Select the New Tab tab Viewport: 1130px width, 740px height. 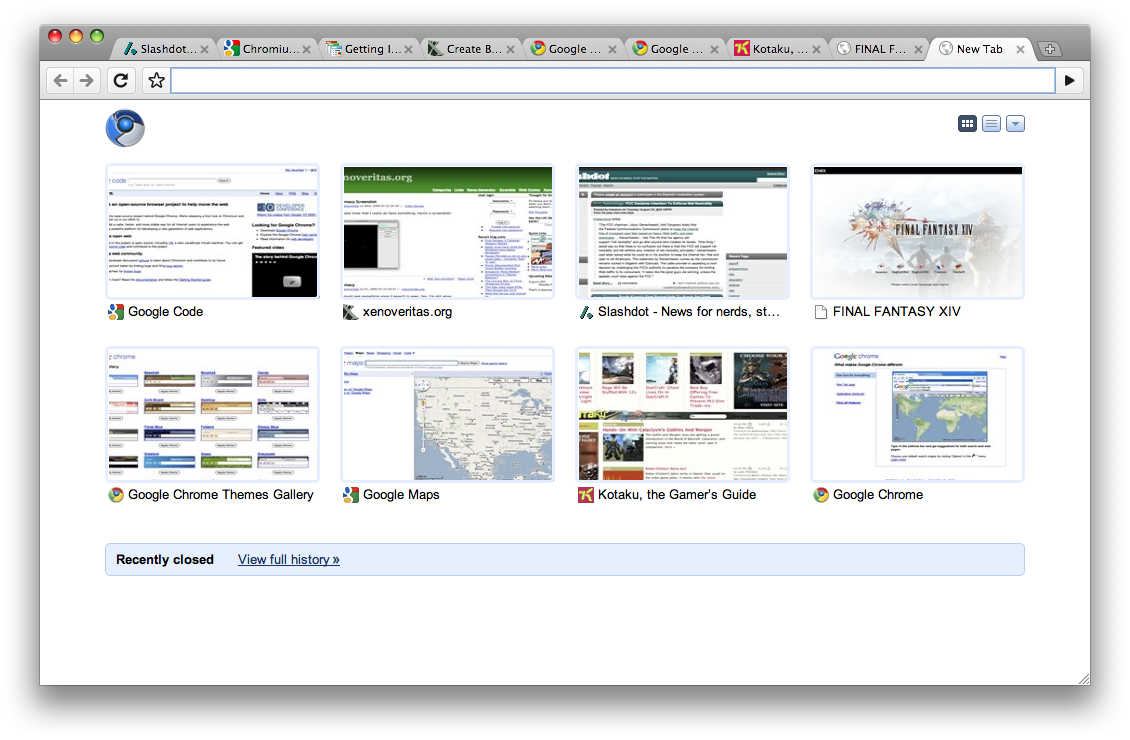tap(979, 49)
